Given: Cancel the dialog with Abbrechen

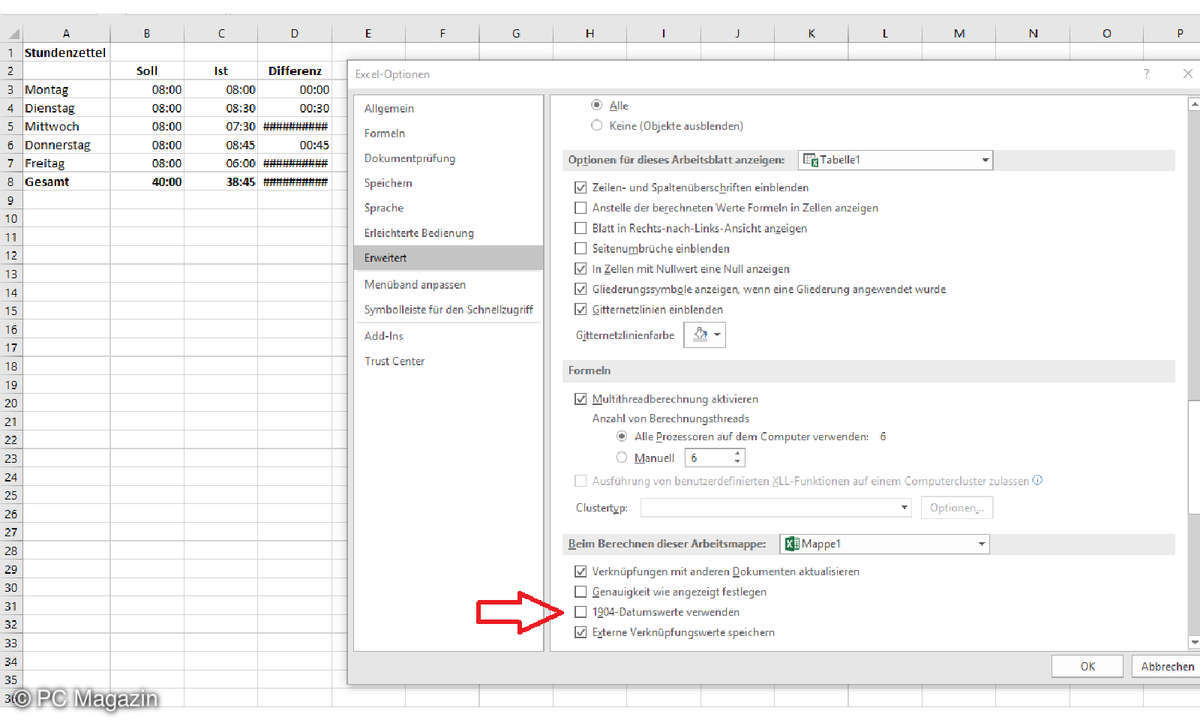Looking at the screenshot, I should point(1167,666).
